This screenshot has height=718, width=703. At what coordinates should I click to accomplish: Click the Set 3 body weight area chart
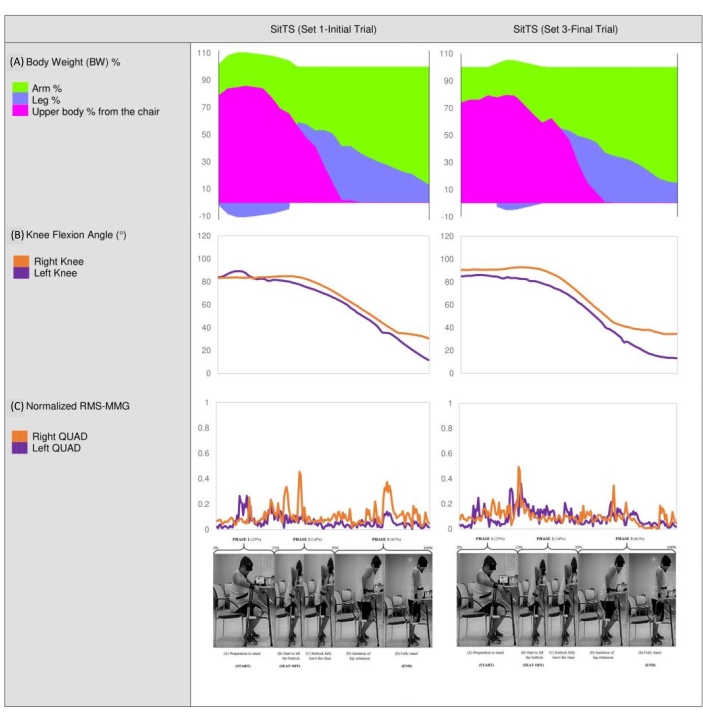click(569, 135)
